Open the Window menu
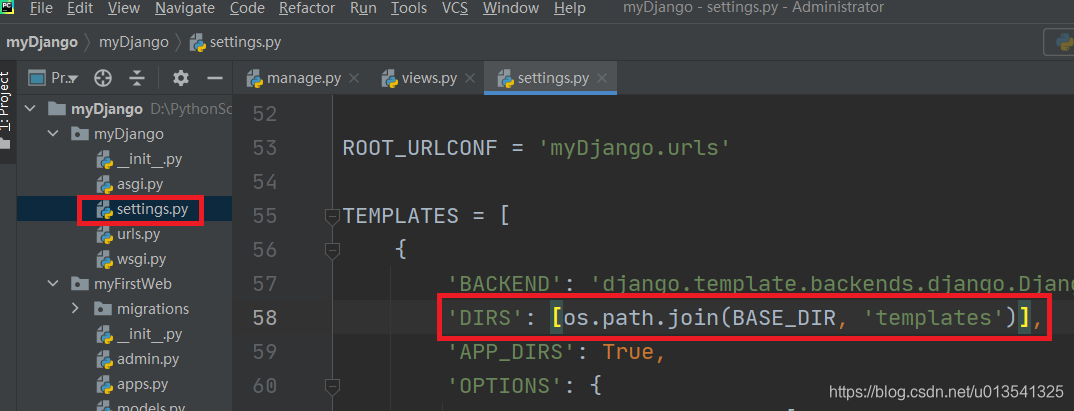 [510, 8]
